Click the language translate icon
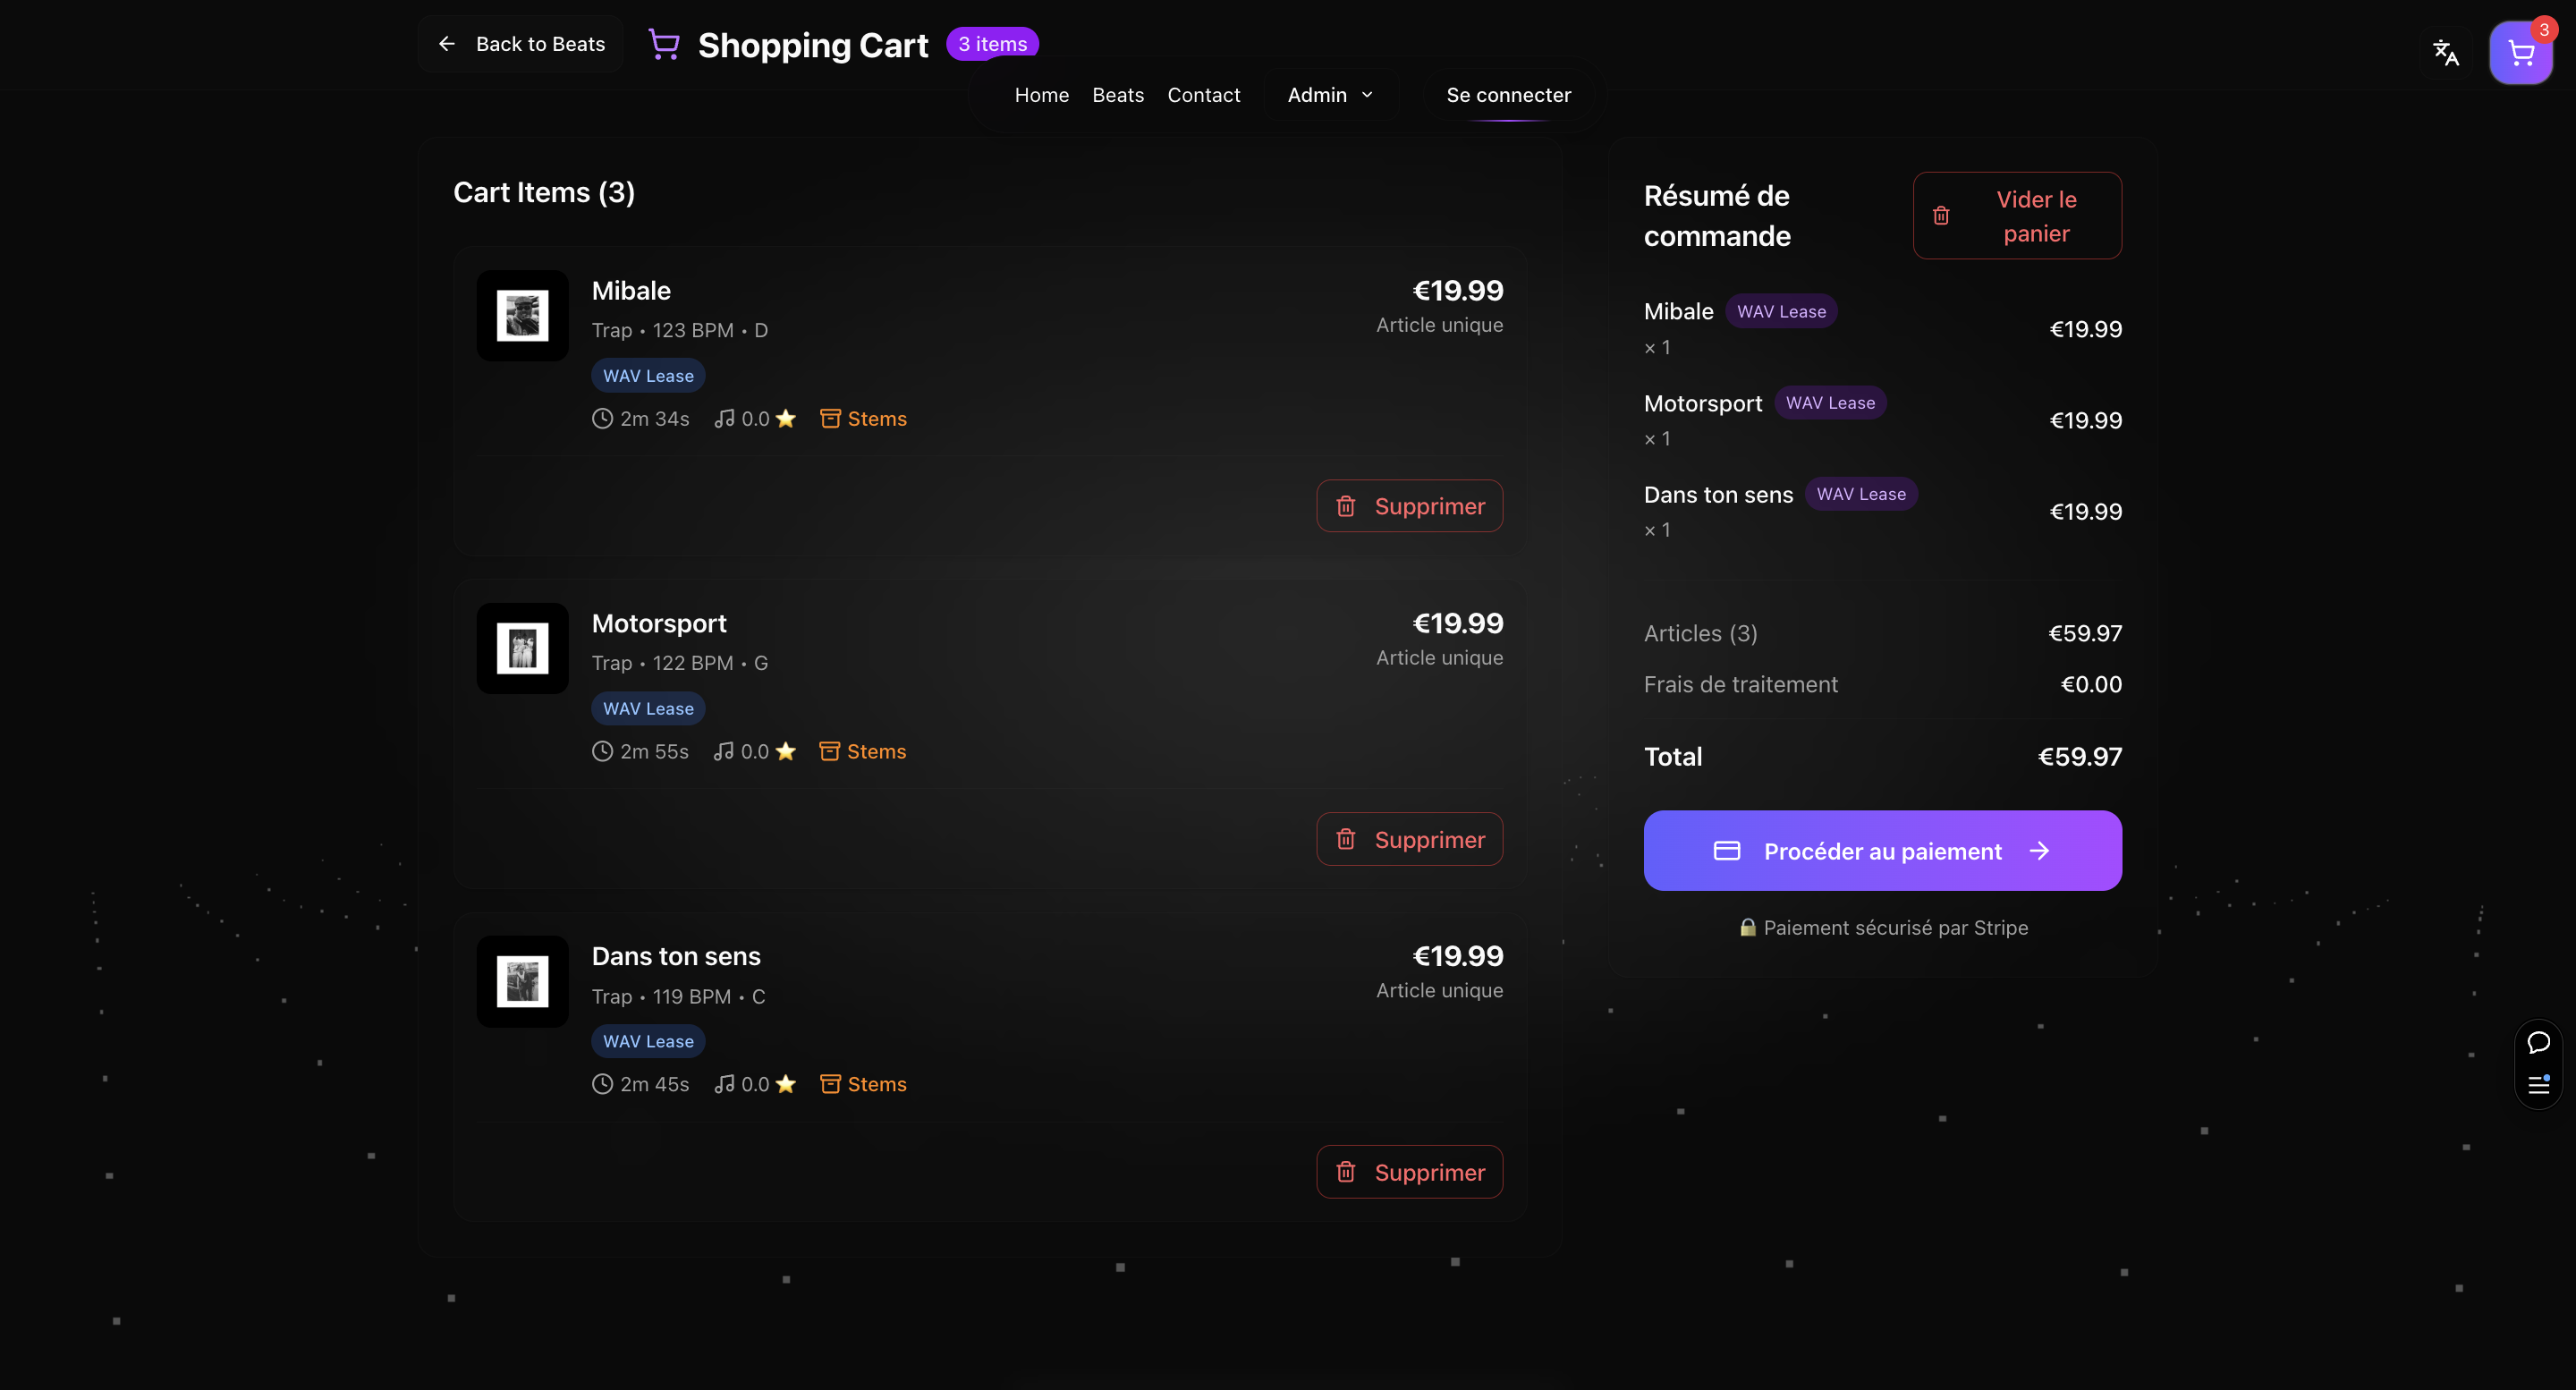Viewport: 2576px width, 1390px height. (x=2445, y=53)
